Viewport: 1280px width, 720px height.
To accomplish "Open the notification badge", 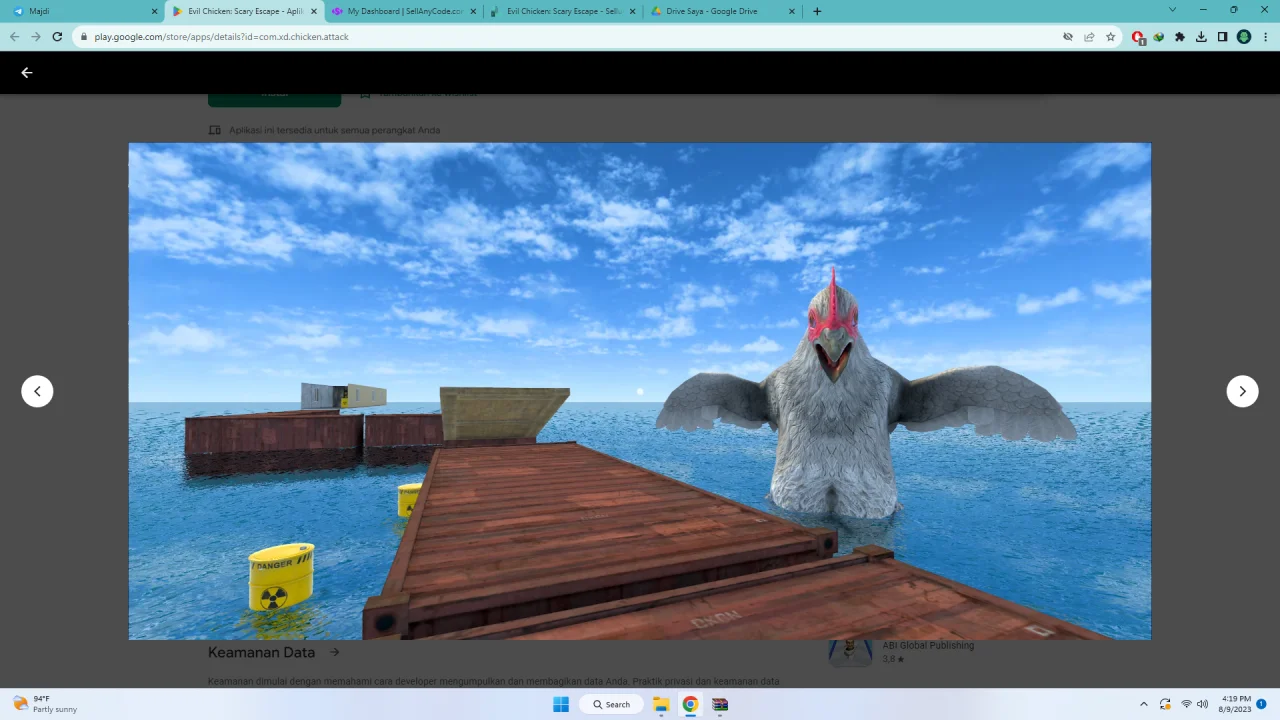I will point(1262,704).
